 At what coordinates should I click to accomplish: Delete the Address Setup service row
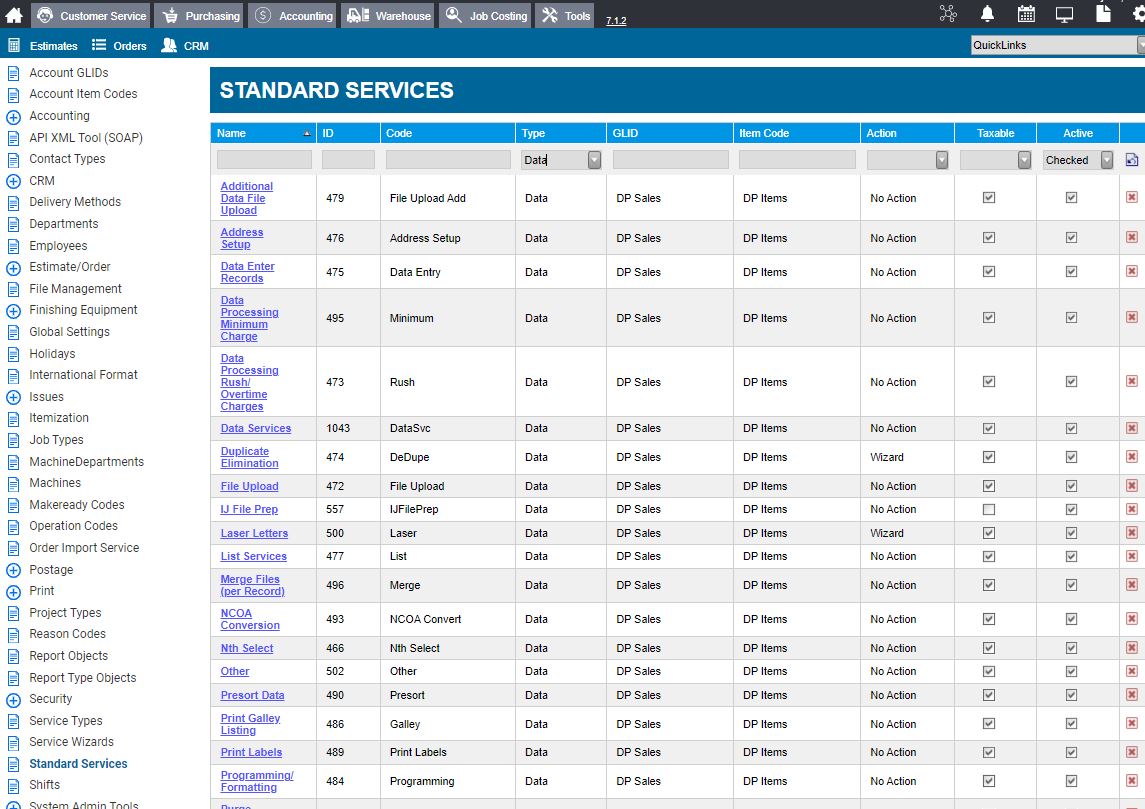[1132, 237]
